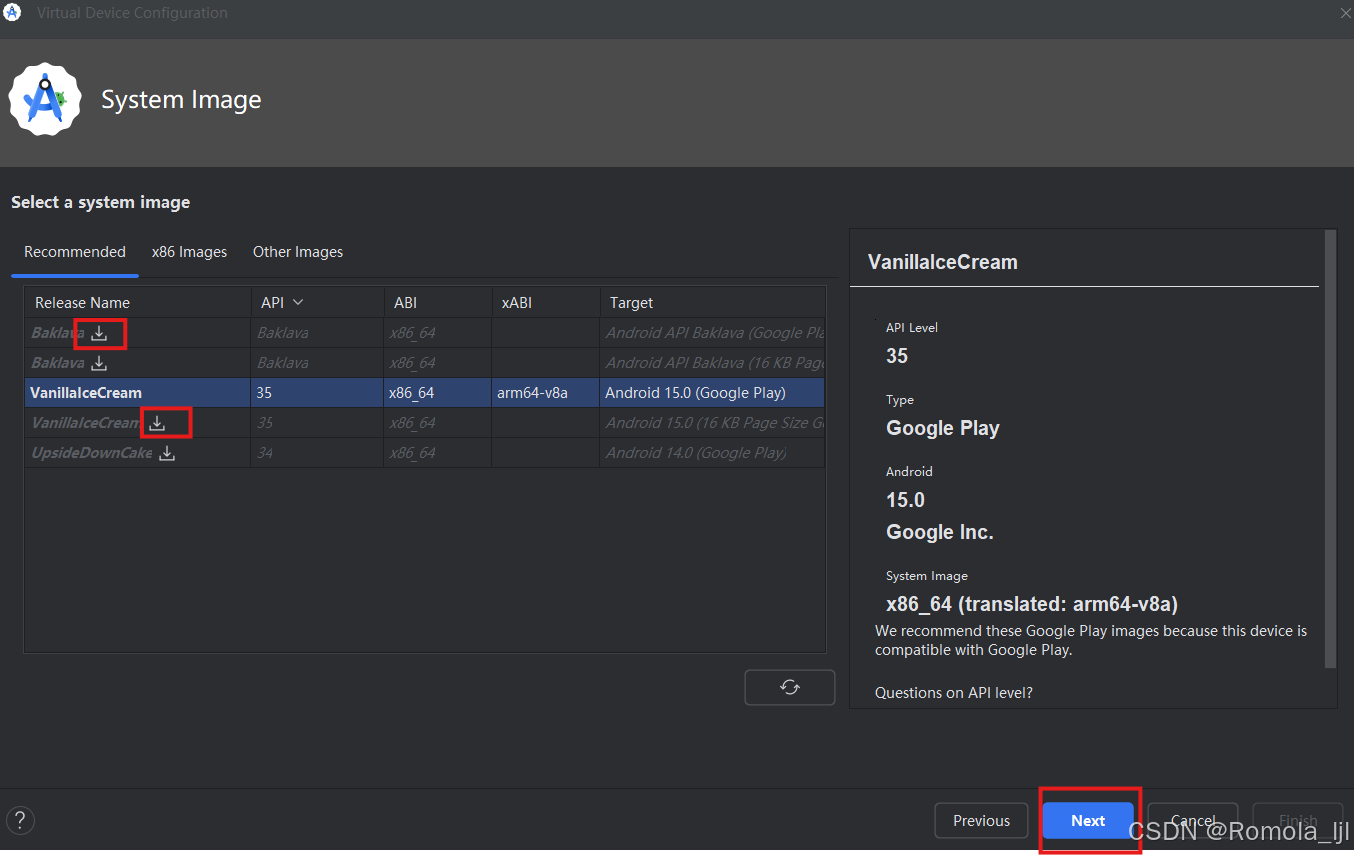Viewport: 1354px width, 855px height.
Task: Go to the Next step
Action: [1088, 820]
